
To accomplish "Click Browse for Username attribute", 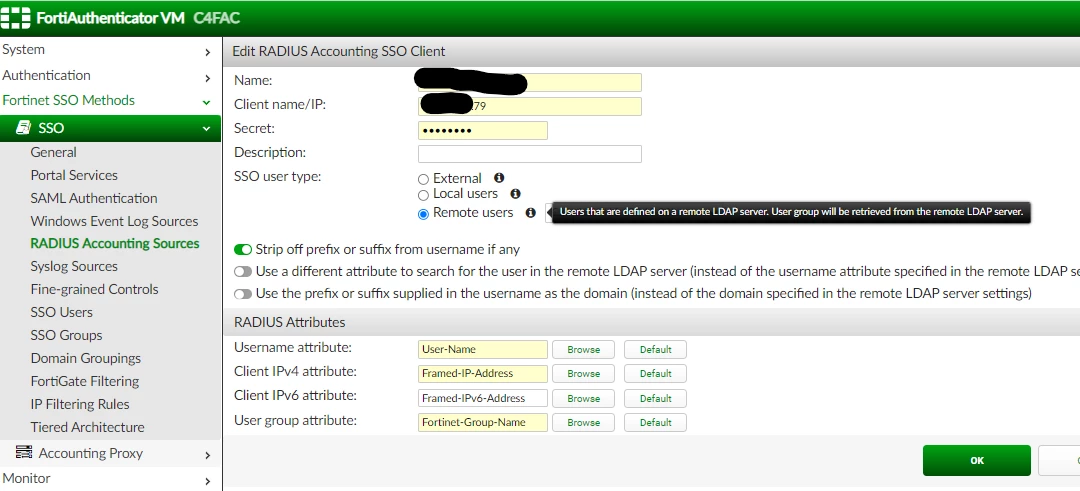I will (583, 349).
